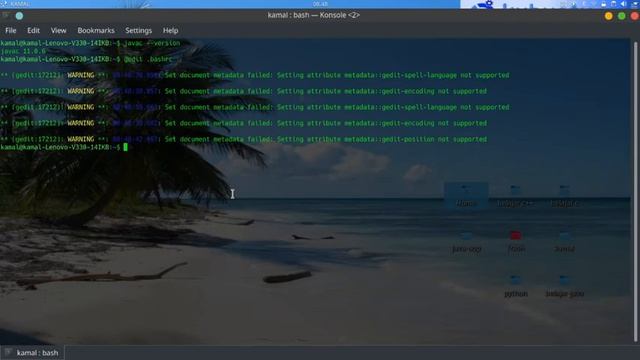The image size is (640, 360).
Task: Click the 'javac --version' command line
Action: [x=90, y=43]
